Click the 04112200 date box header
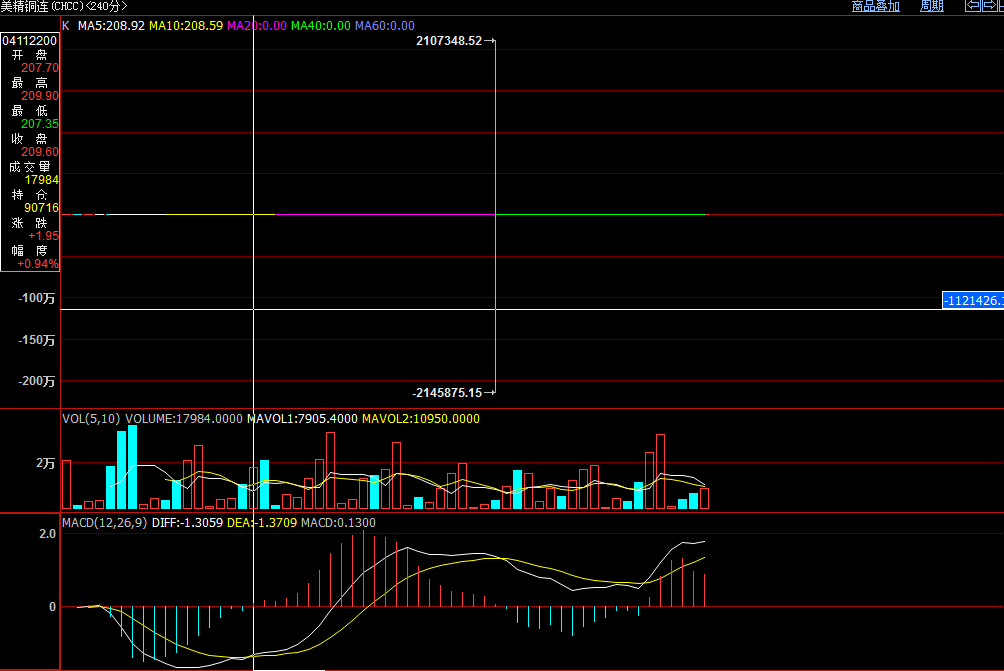Image resolution: width=1004 pixels, height=671 pixels. (x=30, y=41)
